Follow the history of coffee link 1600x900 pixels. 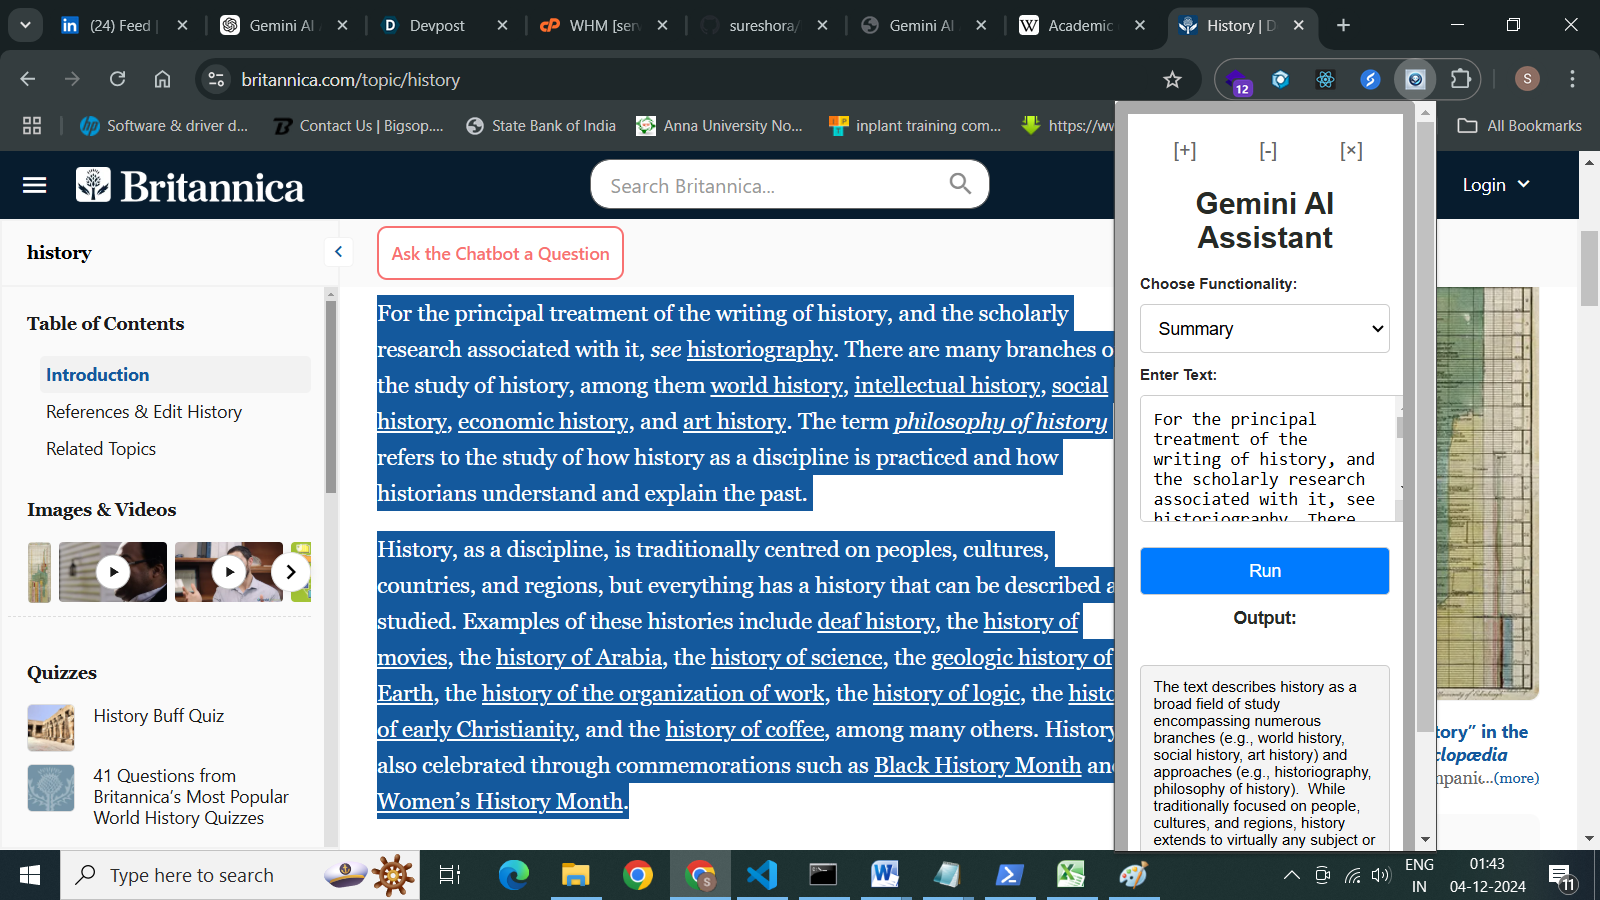pyautogui.click(x=745, y=729)
